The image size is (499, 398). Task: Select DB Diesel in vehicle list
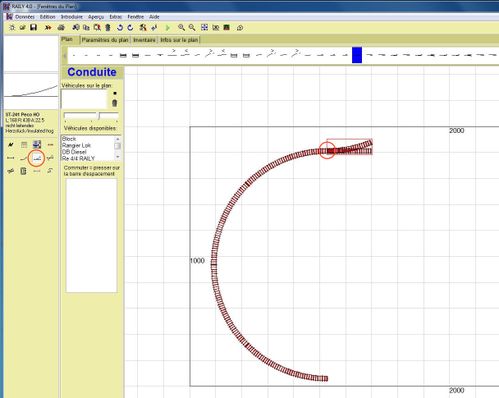[74, 152]
